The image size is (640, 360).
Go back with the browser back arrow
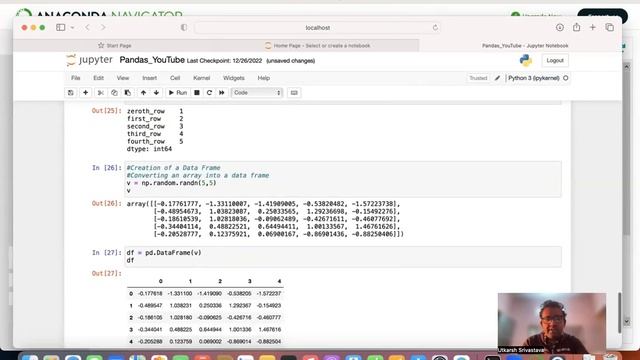pos(87,27)
